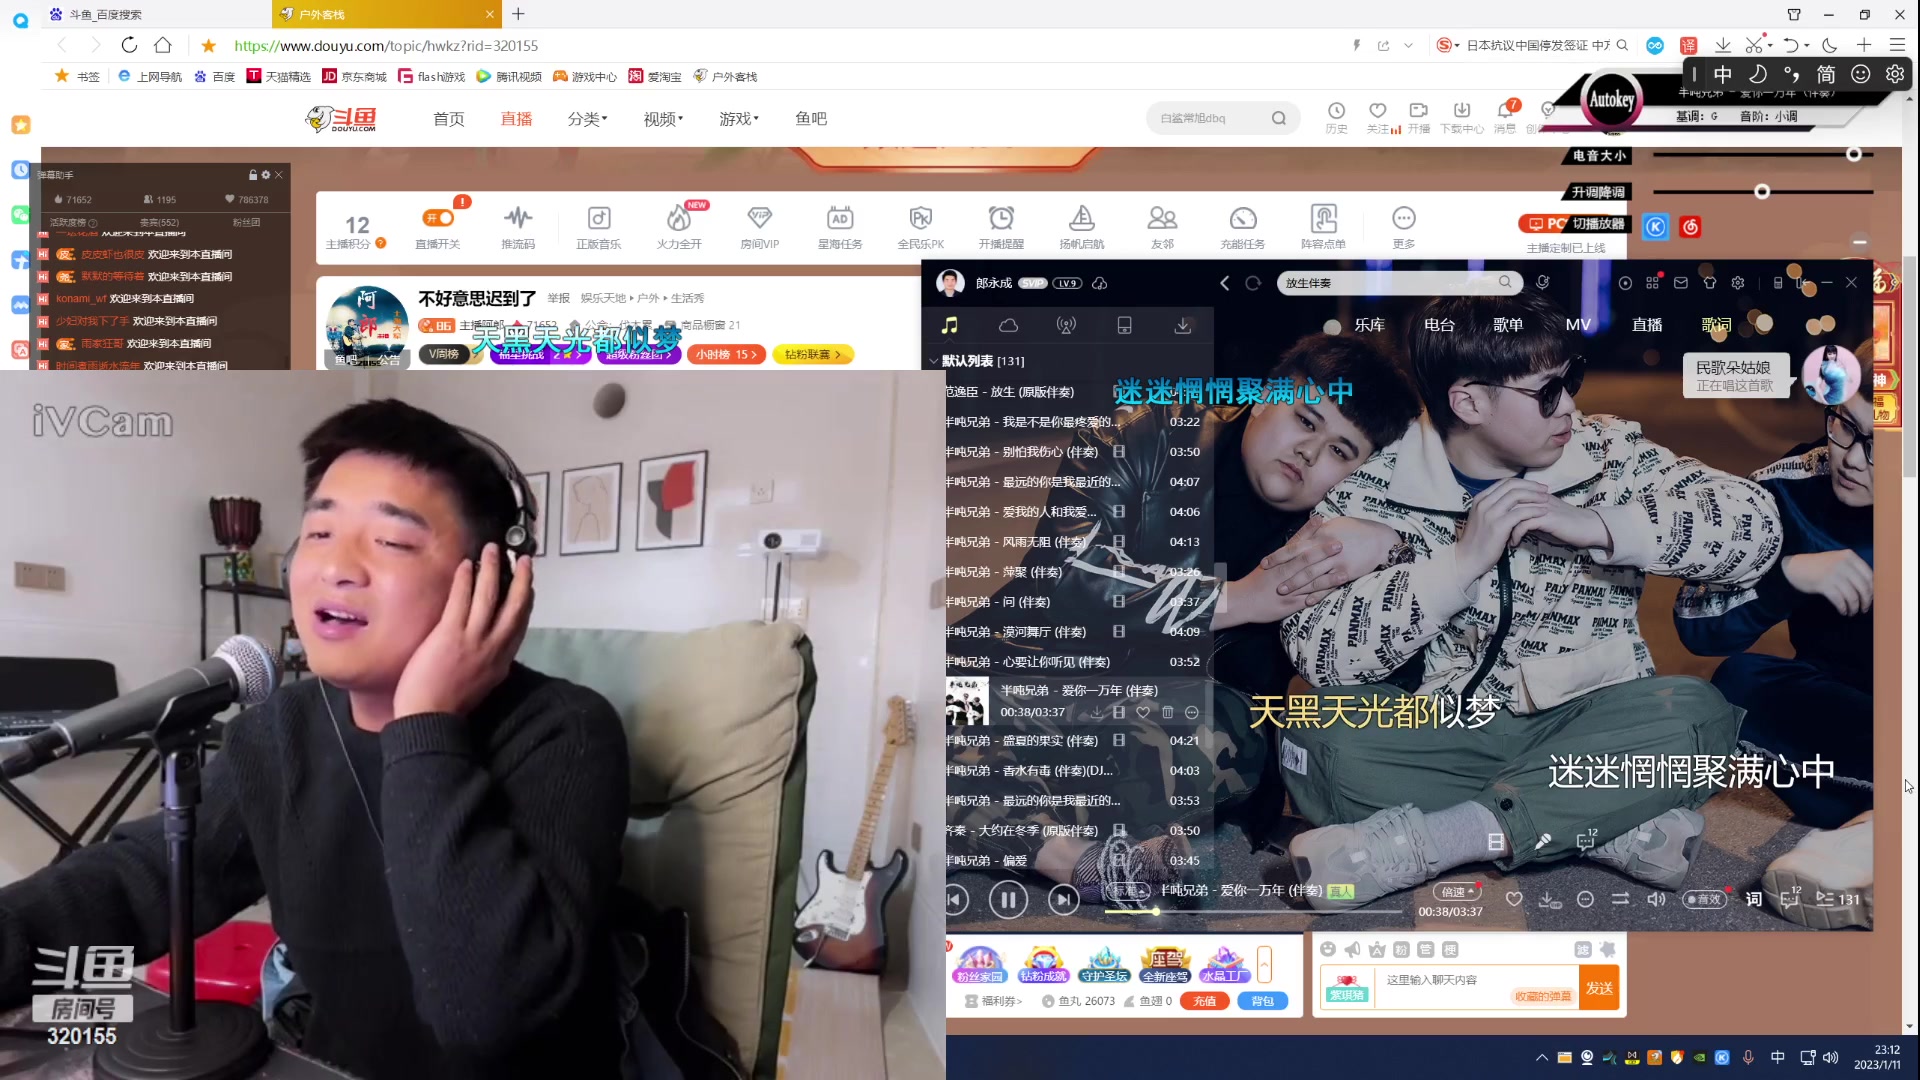Open the 扬帆启航 sailboat icon
Screen dimensions: 1920x1080
(1082, 218)
